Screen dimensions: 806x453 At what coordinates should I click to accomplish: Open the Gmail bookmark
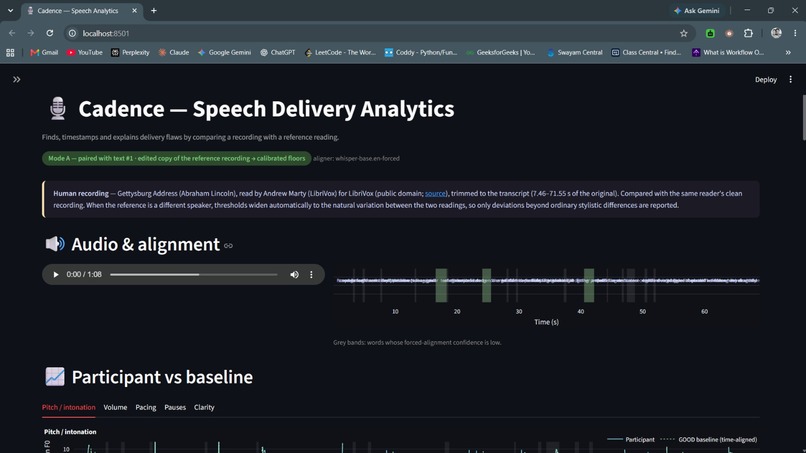[x=44, y=52]
